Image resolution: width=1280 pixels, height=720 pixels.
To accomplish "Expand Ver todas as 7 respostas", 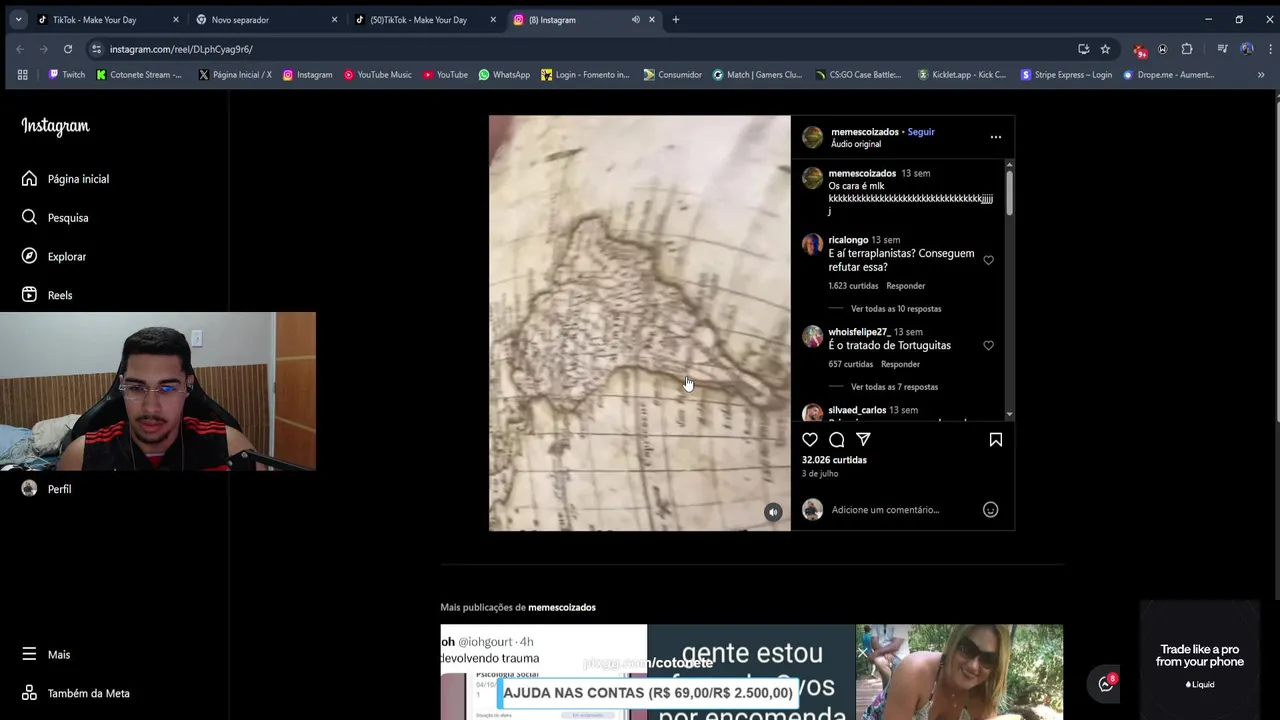I will coord(894,387).
